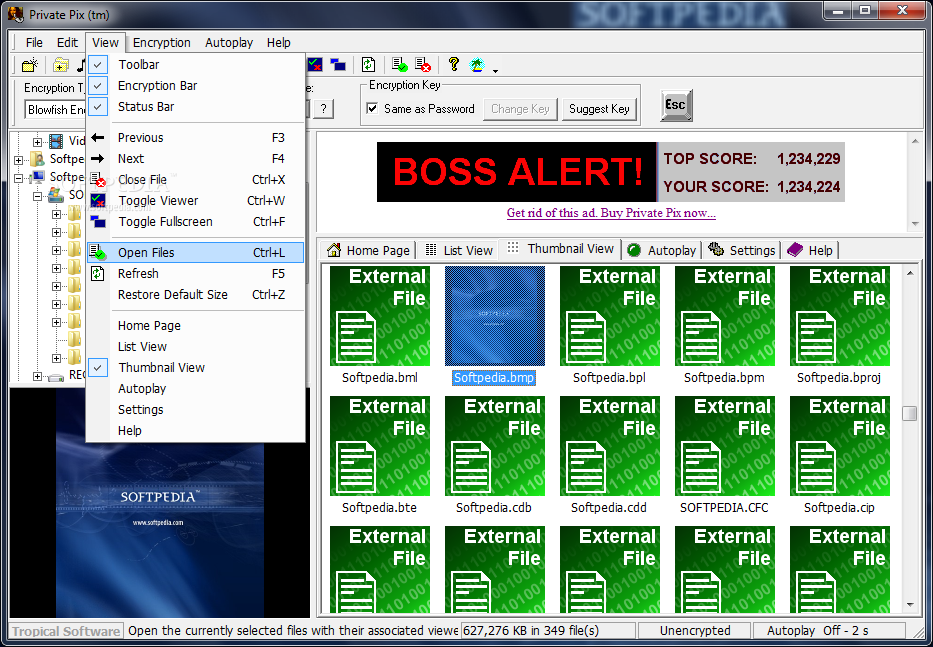Image resolution: width=933 pixels, height=647 pixels.
Task: Choose Settings in the View menu
Action: click(x=196, y=410)
